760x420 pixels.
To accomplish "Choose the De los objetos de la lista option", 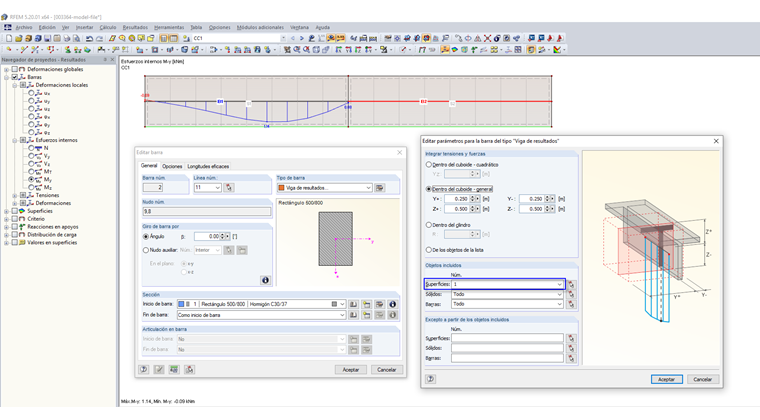I will (429, 250).
